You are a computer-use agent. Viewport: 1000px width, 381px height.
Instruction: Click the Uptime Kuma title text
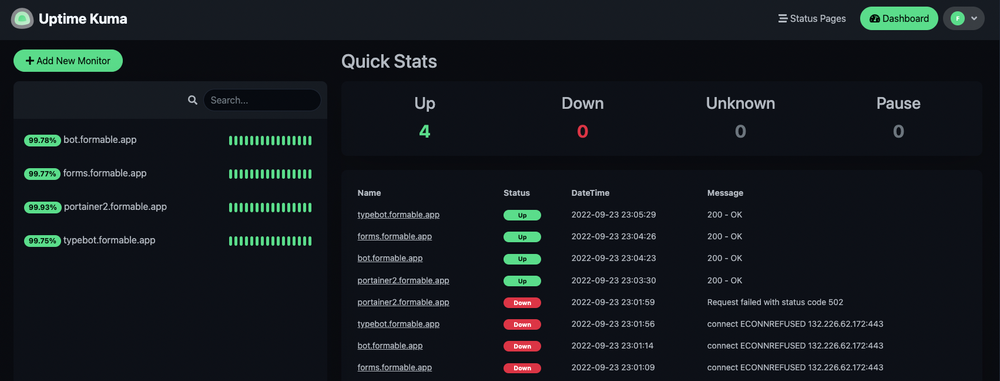[x=83, y=19]
